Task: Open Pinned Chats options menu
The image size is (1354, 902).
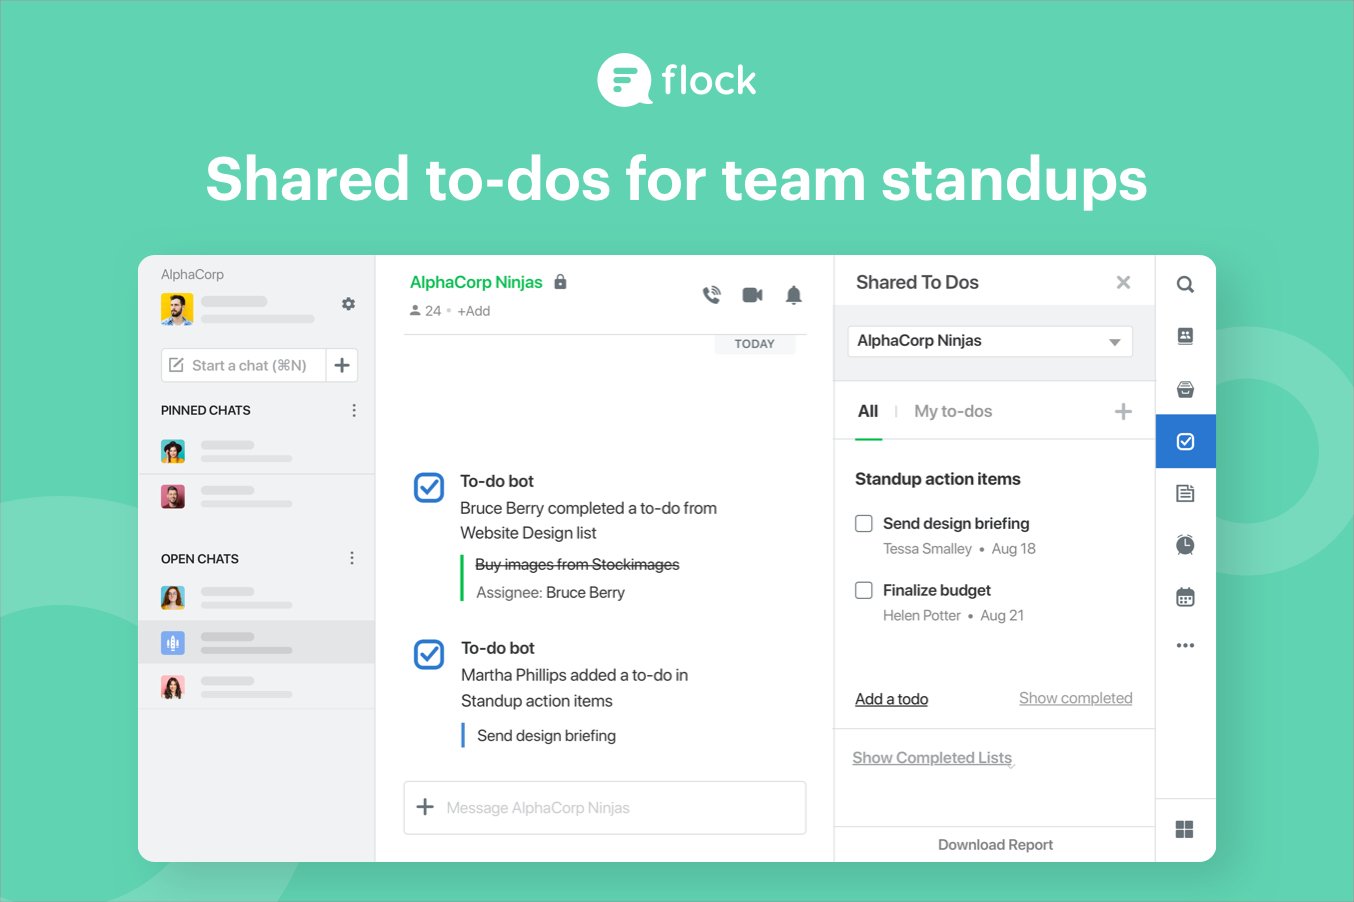Action: coord(354,410)
